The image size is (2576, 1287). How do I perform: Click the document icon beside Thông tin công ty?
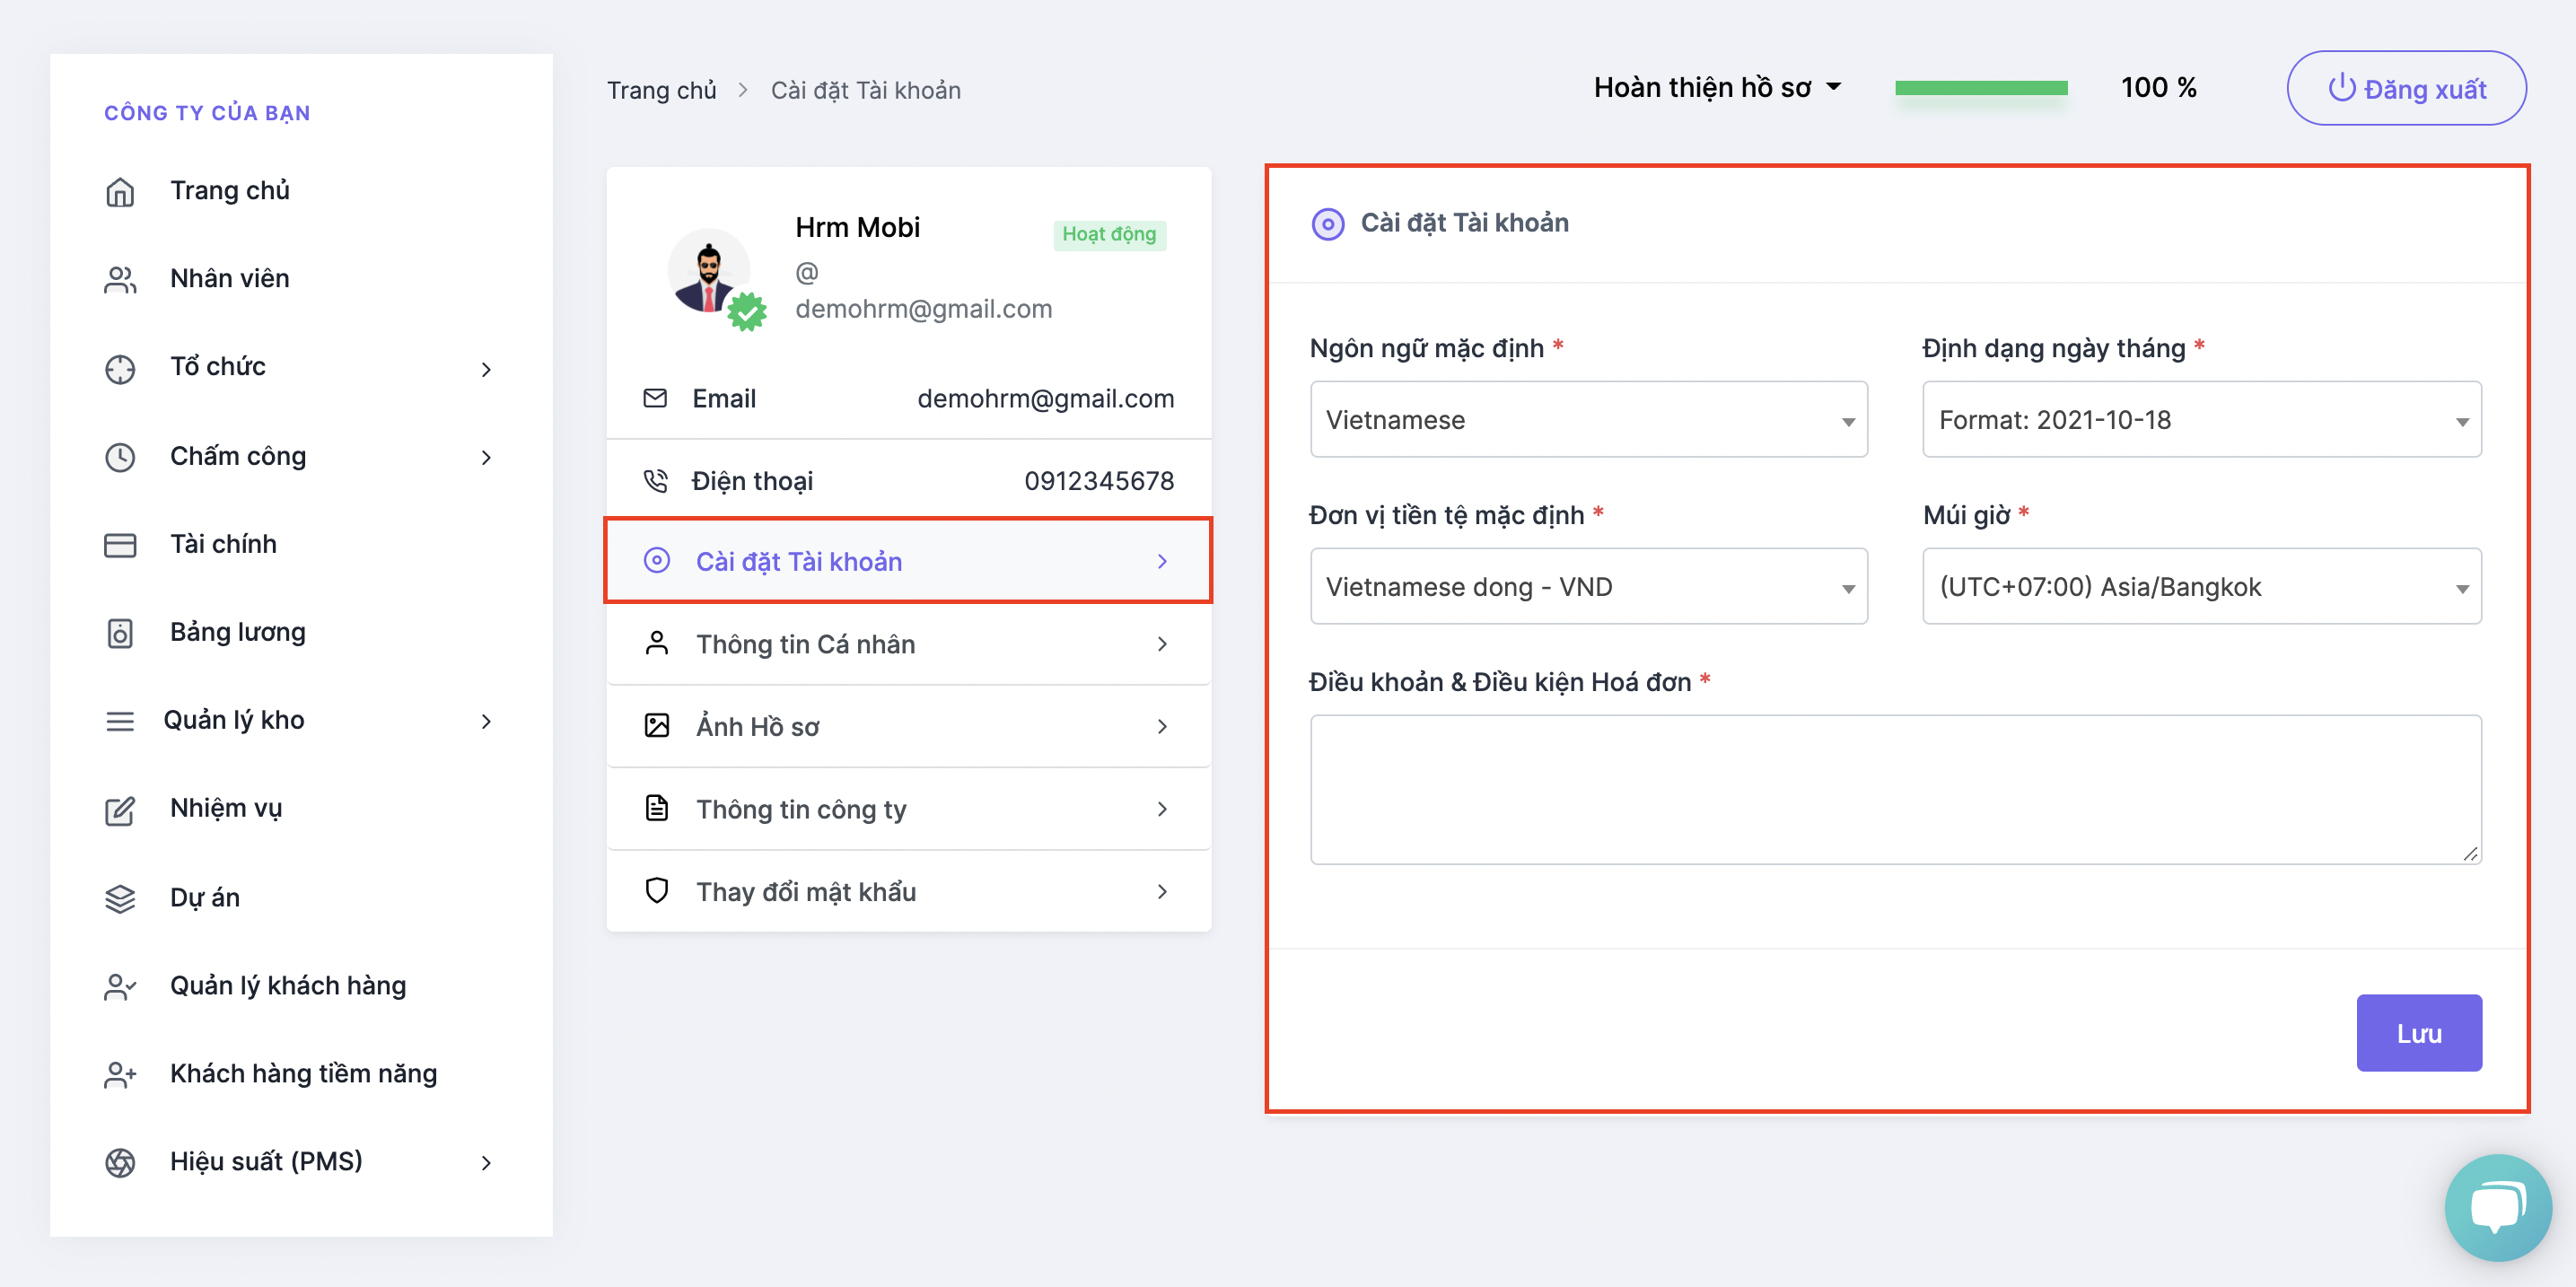(657, 808)
